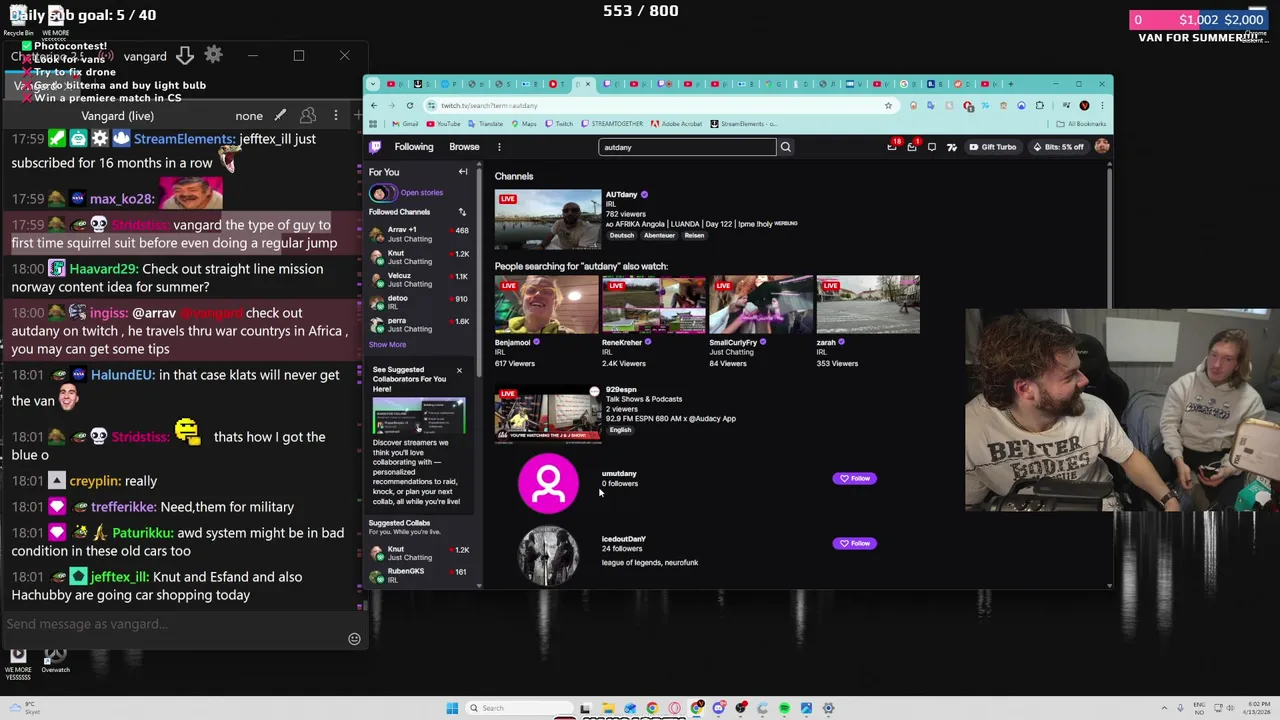Click the browser address bar
The height and width of the screenshot is (720, 1280).
pyautogui.click(x=660, y=105)
